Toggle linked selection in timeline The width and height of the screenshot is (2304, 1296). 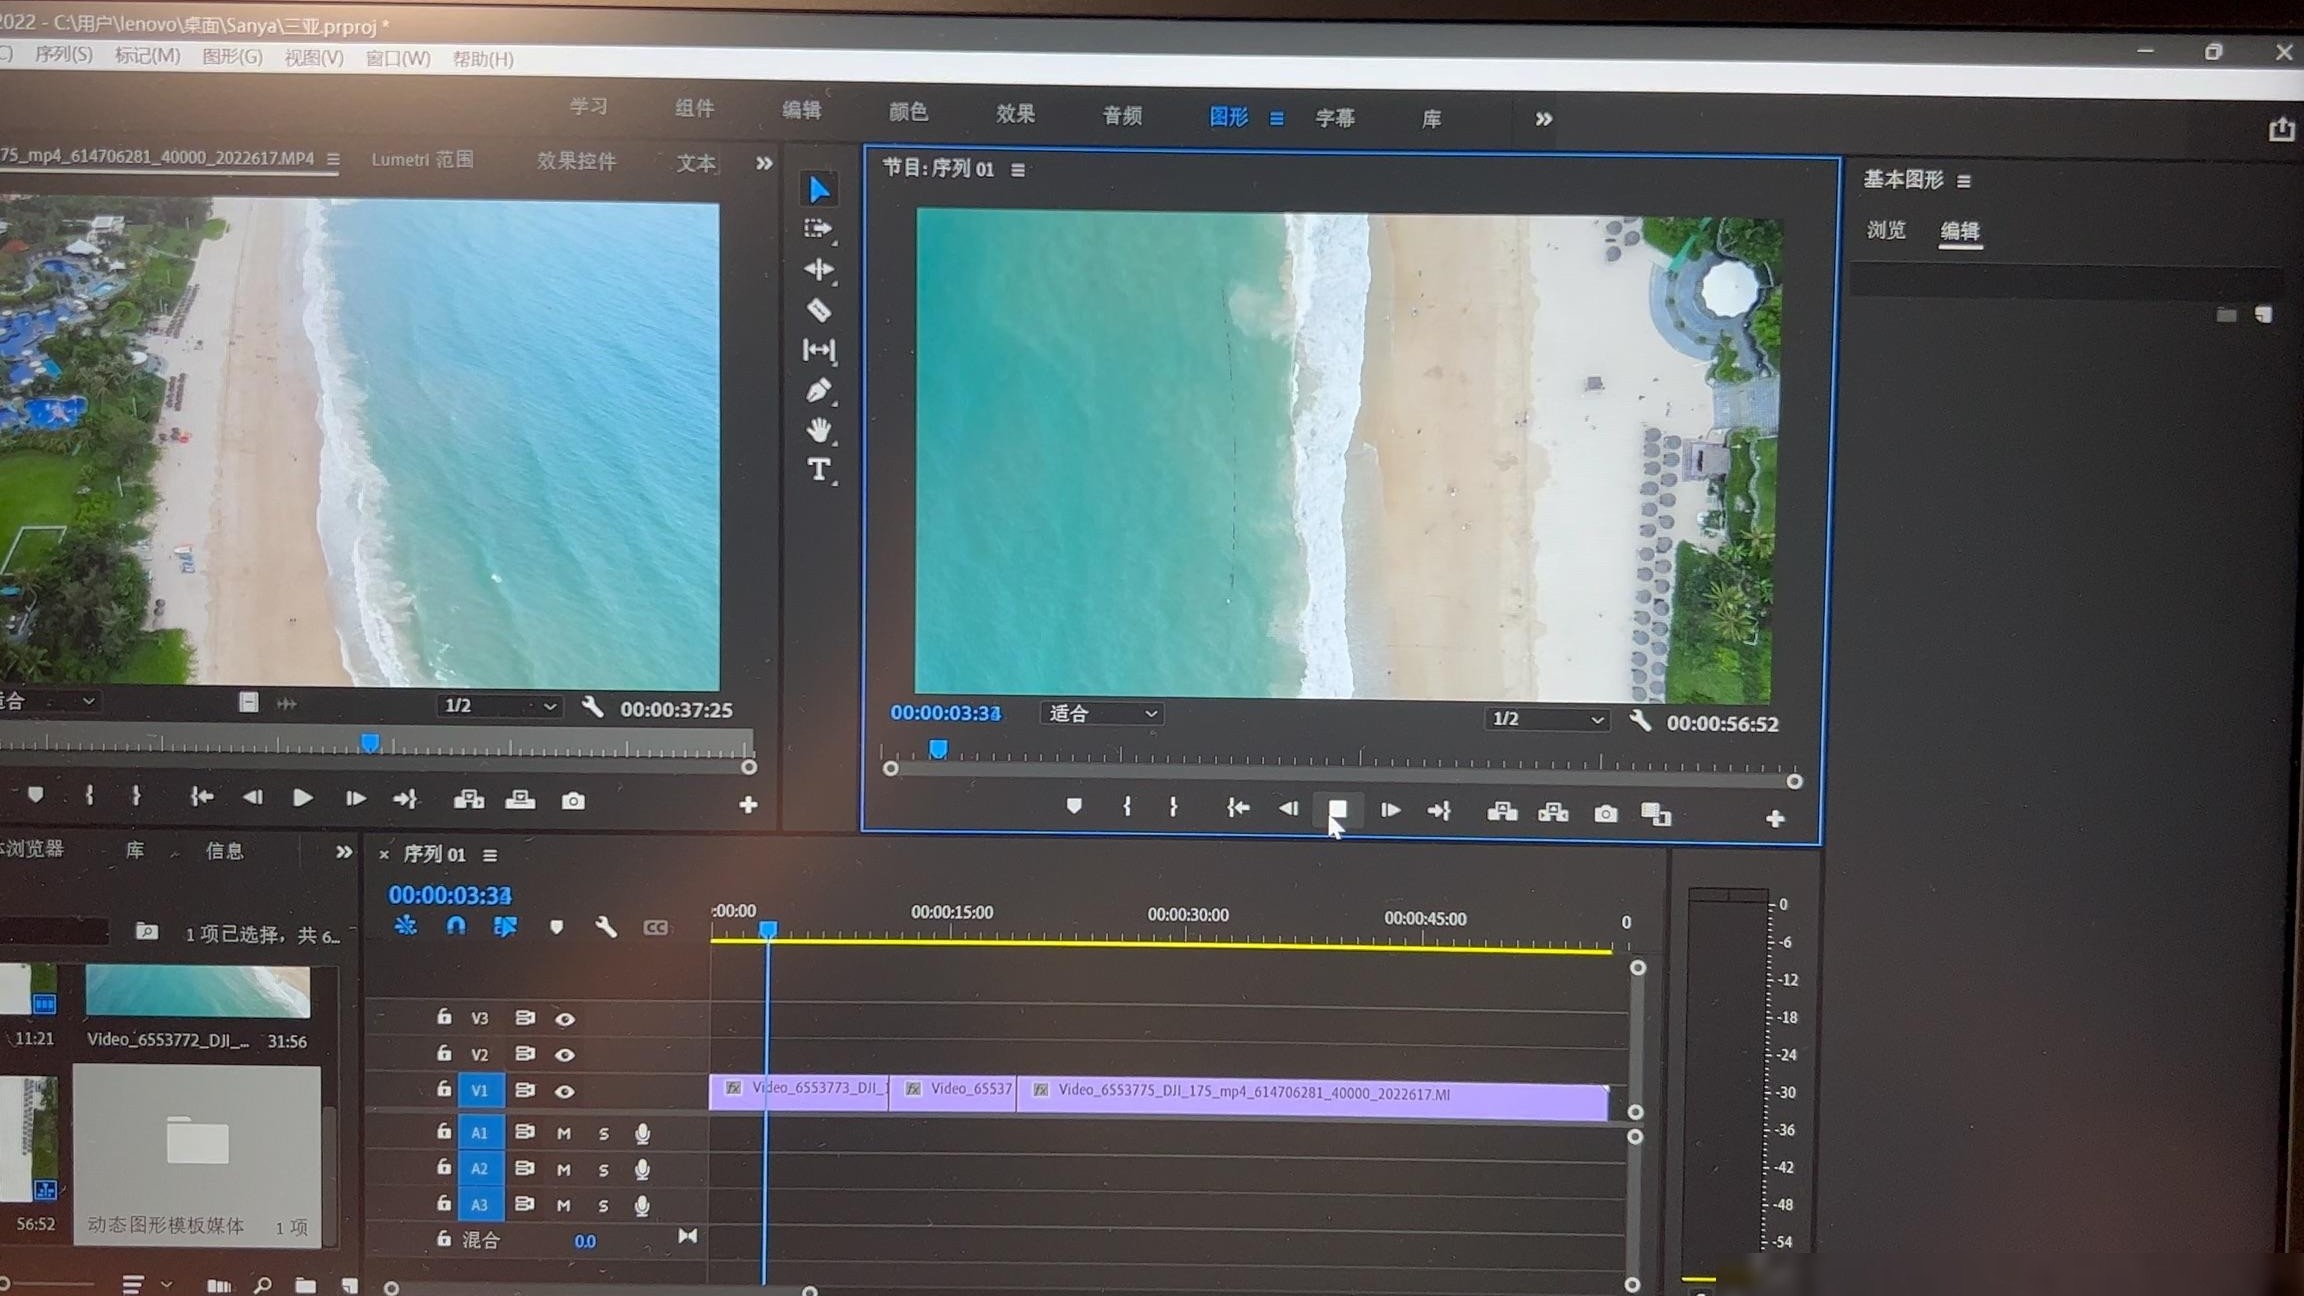pyautogui.click(x=505, y=927)
